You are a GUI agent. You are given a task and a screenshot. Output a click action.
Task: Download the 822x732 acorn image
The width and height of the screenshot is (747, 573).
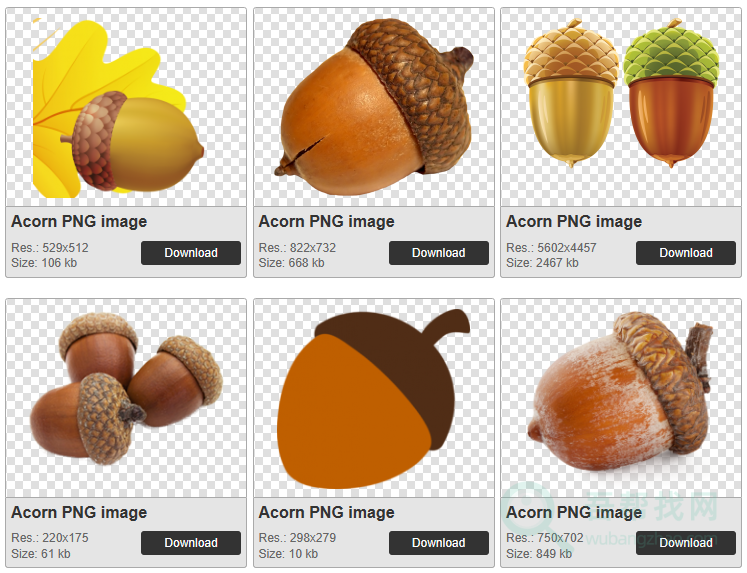coord(438,253)
